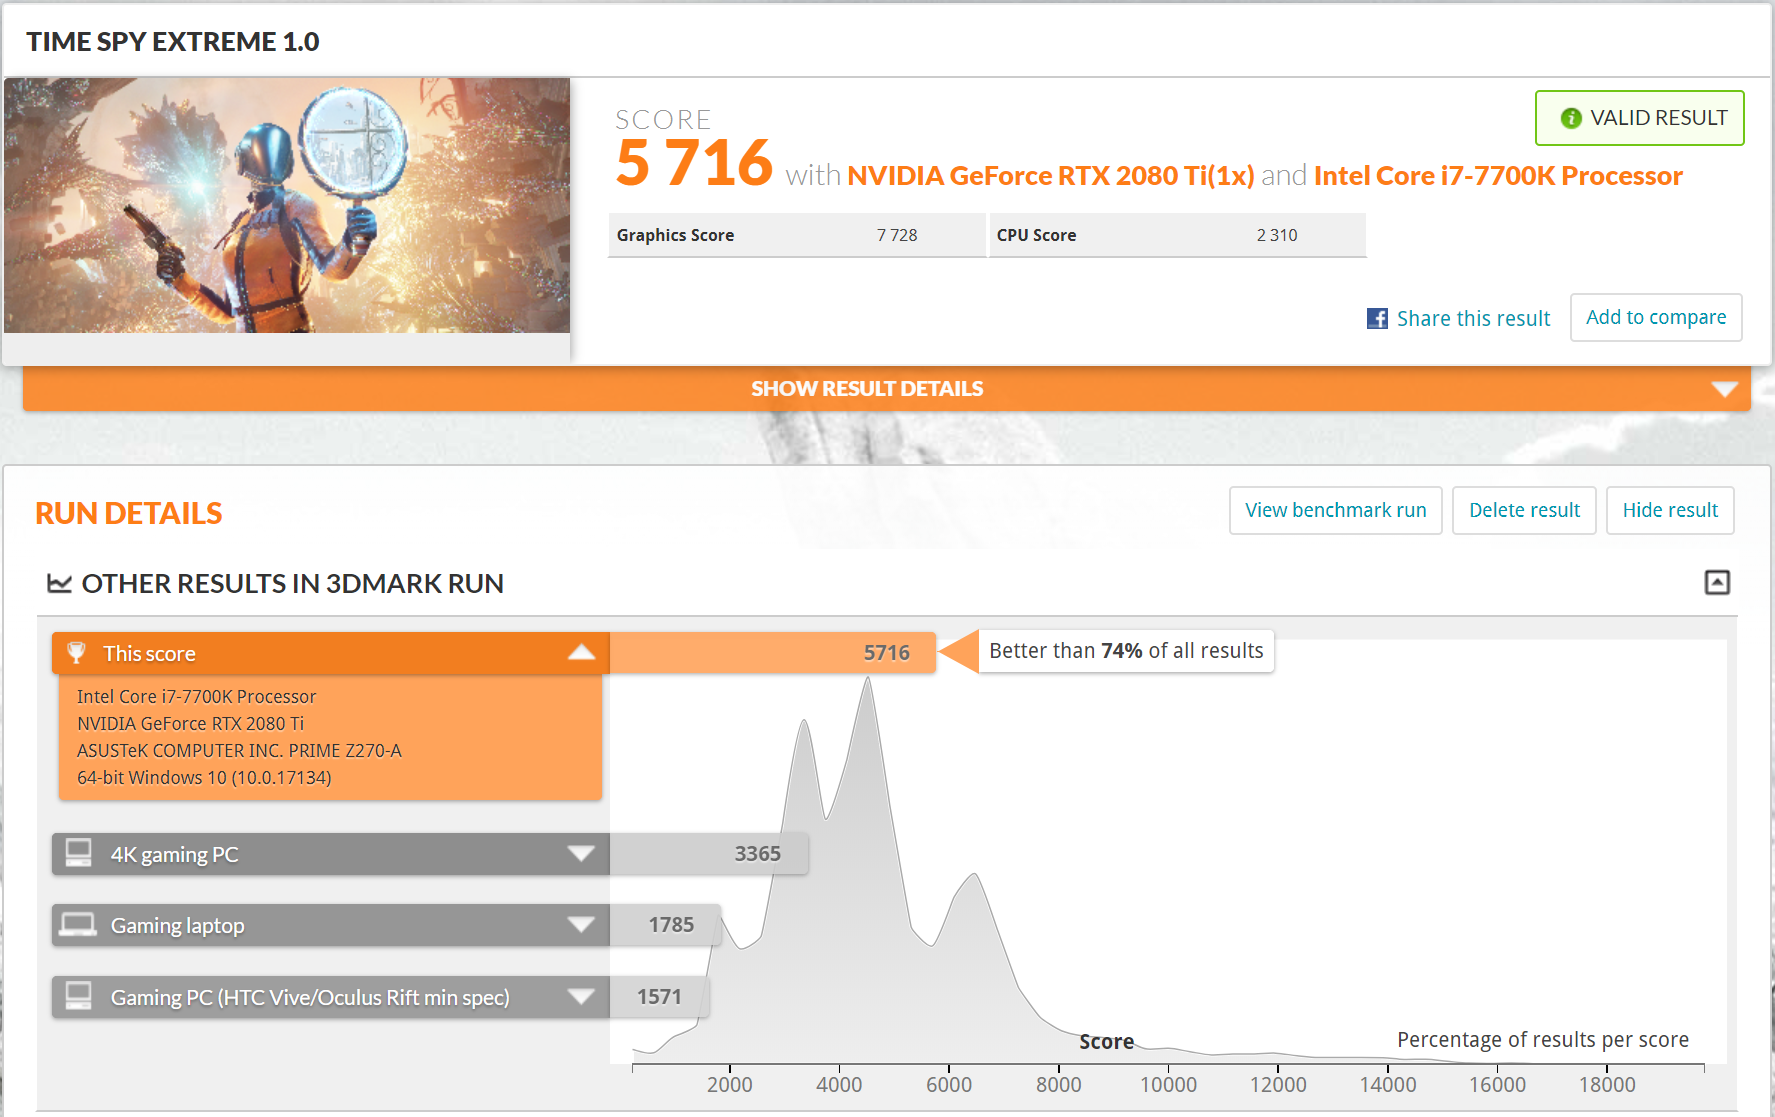Click the Score axis label on the chart

(1106, 1042)
